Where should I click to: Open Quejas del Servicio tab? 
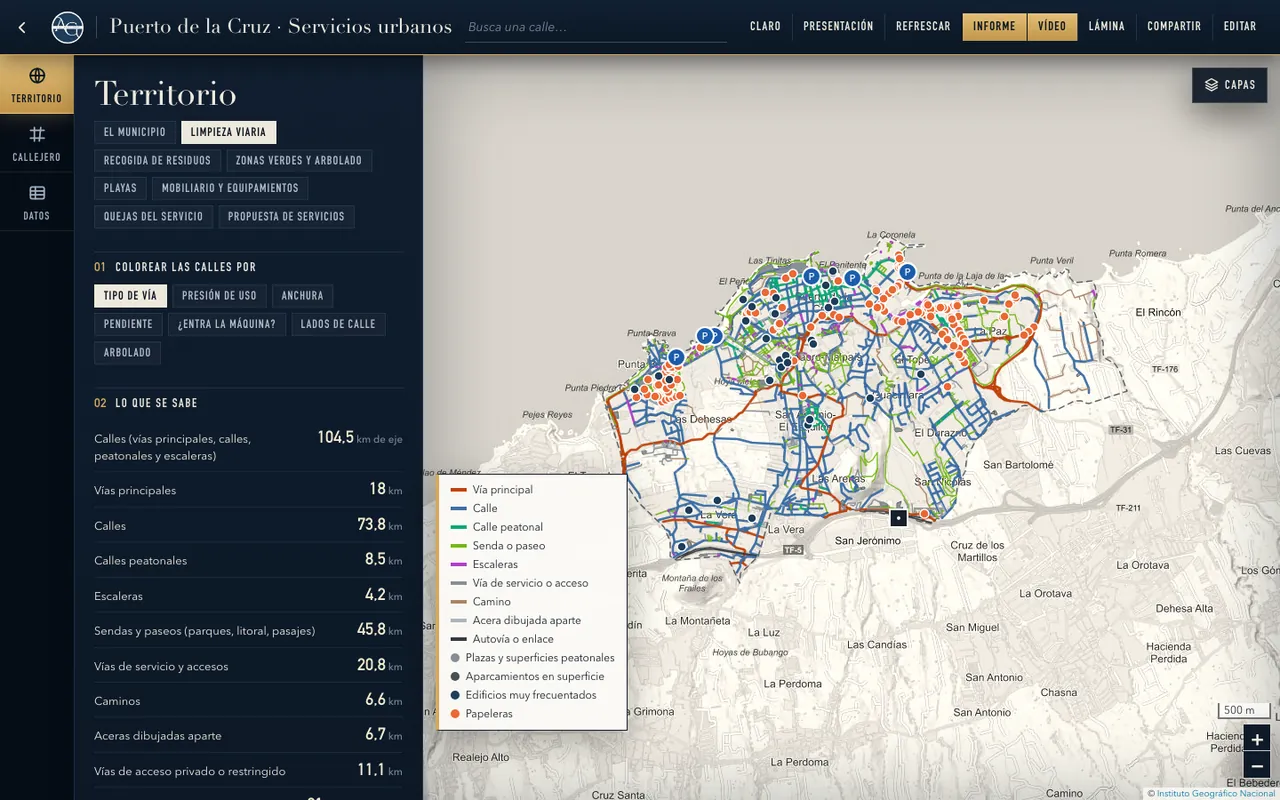click(153, 216)
